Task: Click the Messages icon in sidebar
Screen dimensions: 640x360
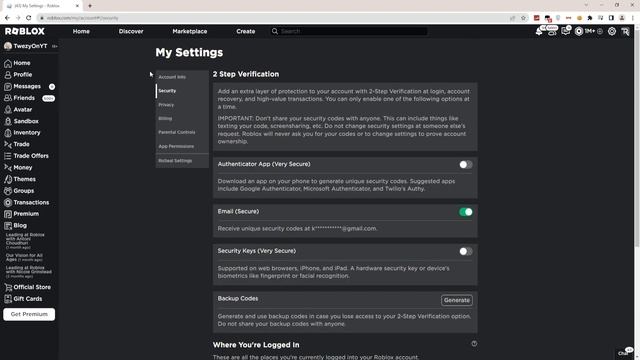Action: tap(8, 87)
